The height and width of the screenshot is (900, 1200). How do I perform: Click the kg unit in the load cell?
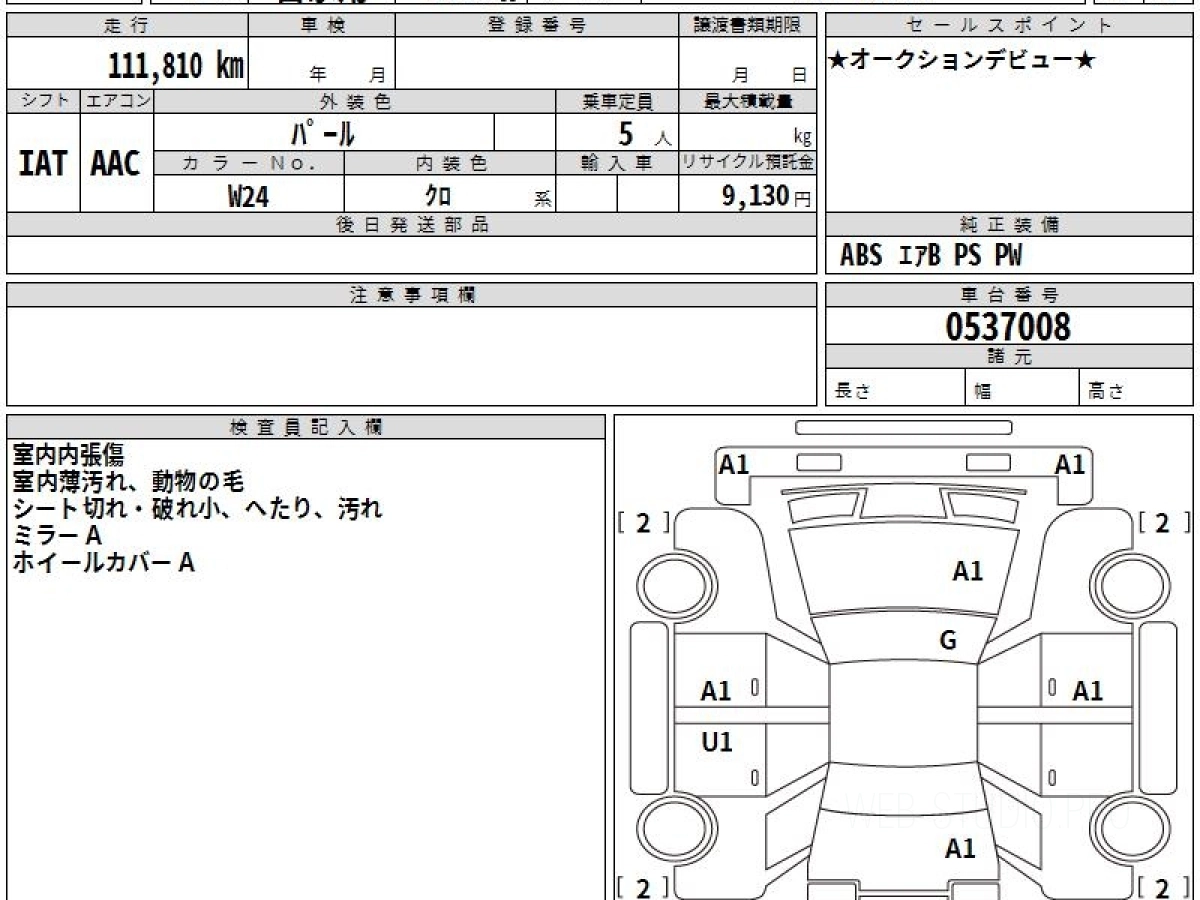[x=802, y=138]
